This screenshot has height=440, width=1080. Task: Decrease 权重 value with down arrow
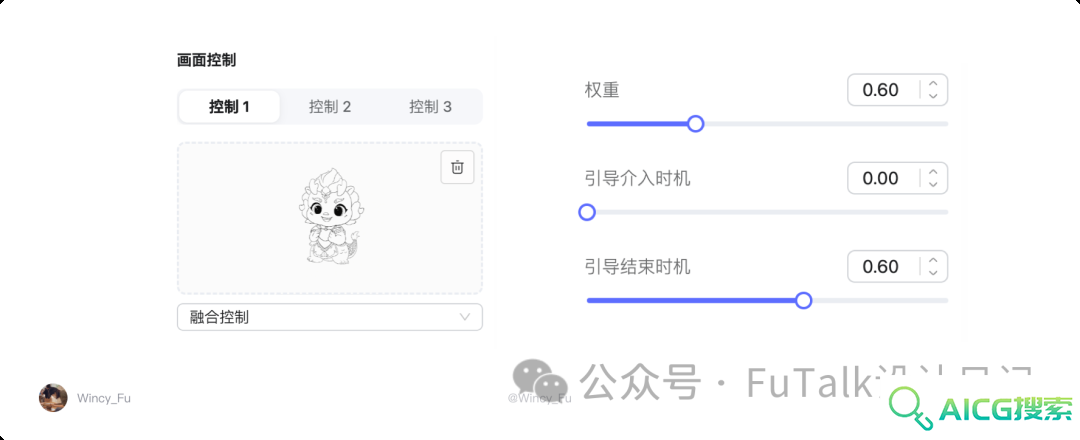(x=933, y=96)
